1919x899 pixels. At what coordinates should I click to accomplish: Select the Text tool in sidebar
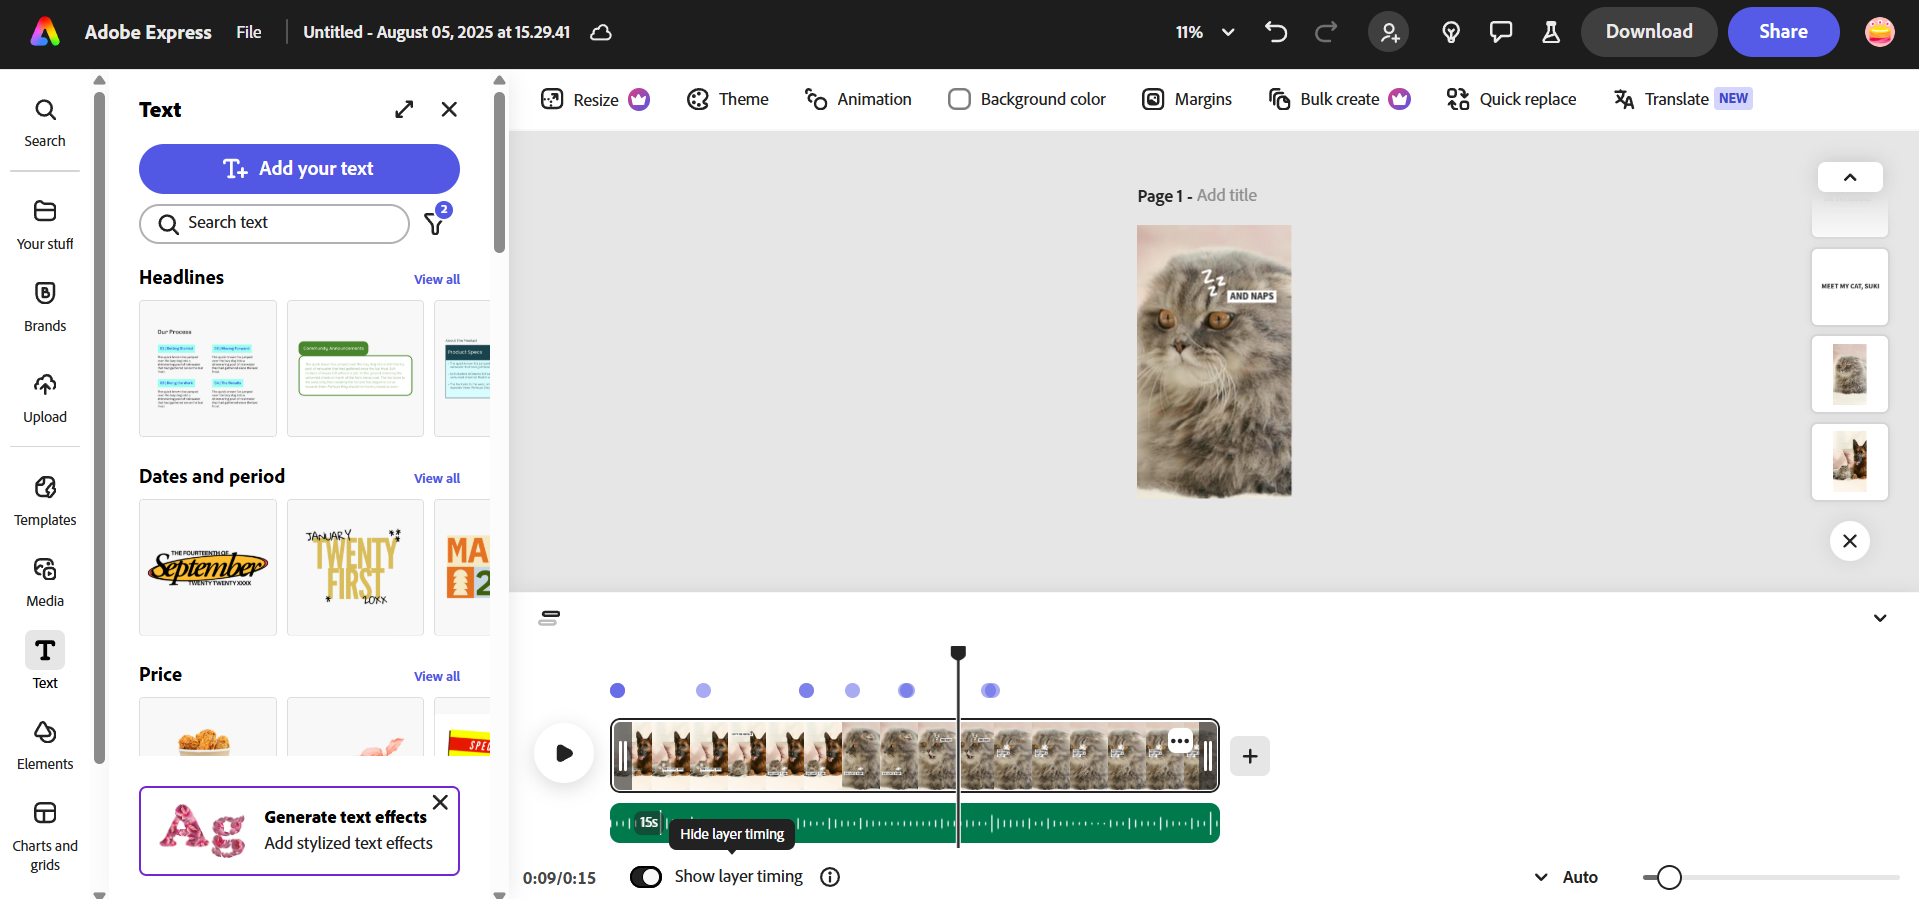point(45,661)
